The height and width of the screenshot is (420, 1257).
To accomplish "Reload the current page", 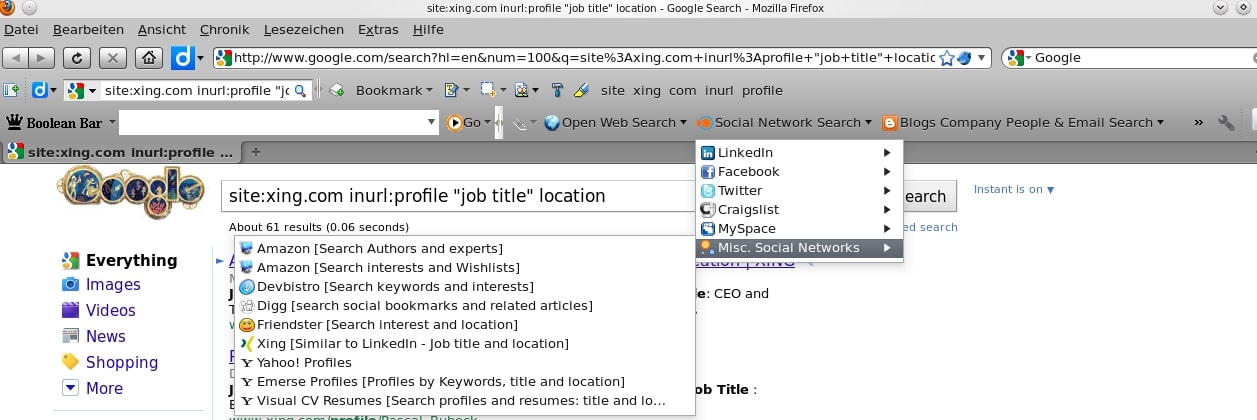I will click(78, 58).
